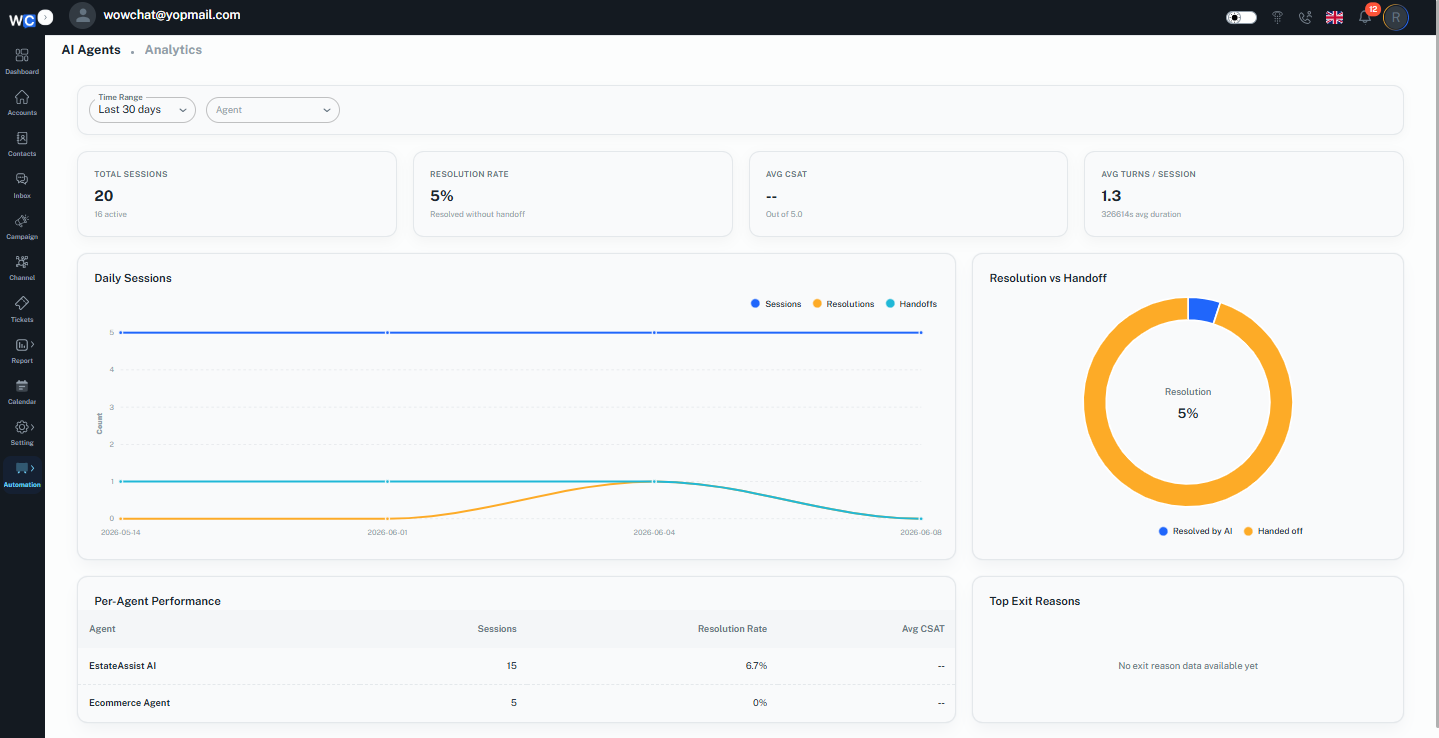This screenshot has height=738, width=1439.
Task: Toggle Handoffs series in chart legend
Action: (911, 304)
